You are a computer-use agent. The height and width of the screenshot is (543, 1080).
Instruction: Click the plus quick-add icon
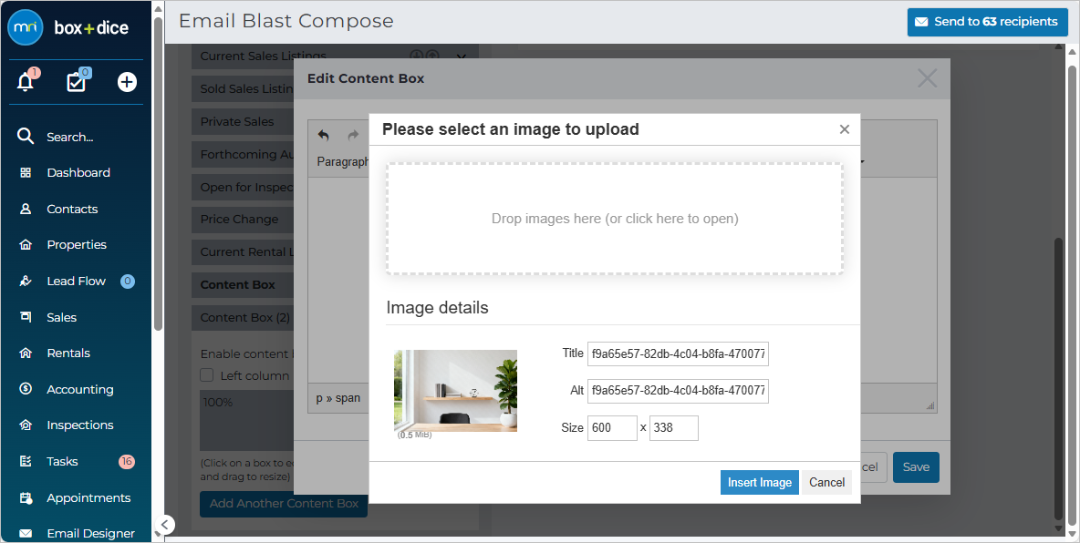pyautogui.click(x=127, y=82)
